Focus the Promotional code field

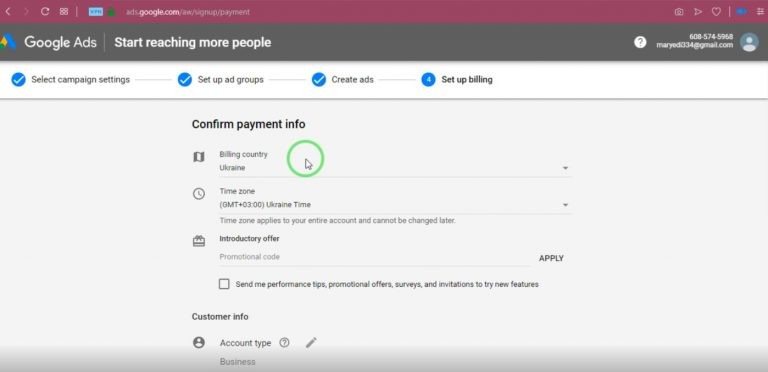[x=375, y=257]
